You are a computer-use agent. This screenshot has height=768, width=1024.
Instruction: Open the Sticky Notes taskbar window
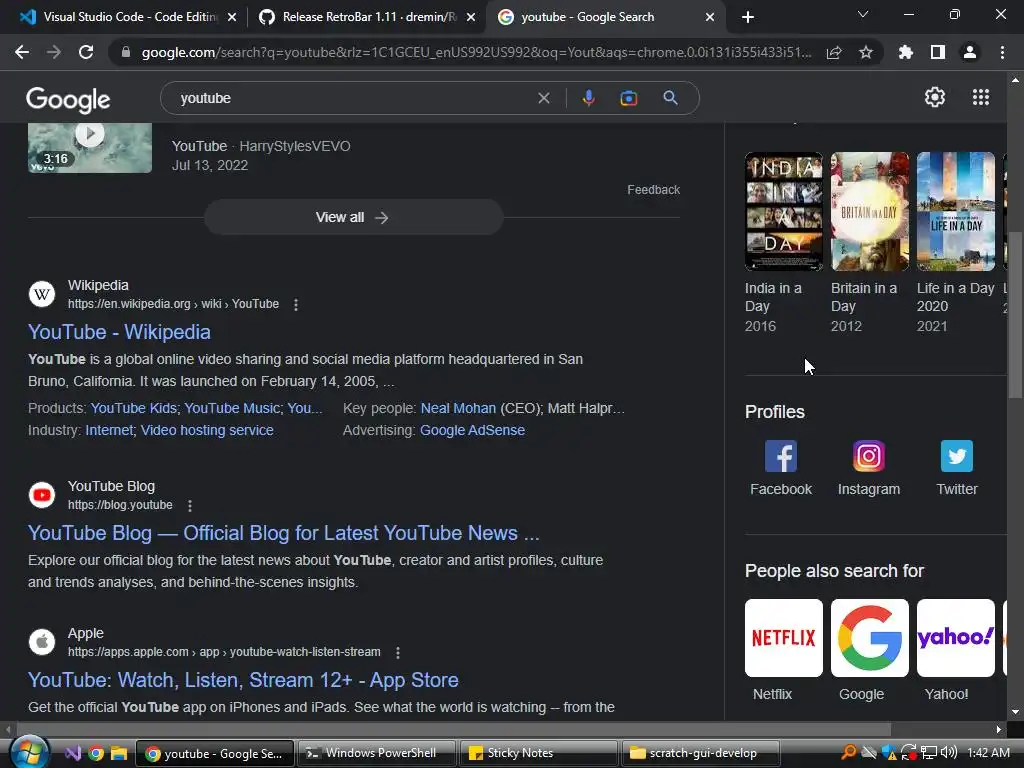[x=539, y=754]
